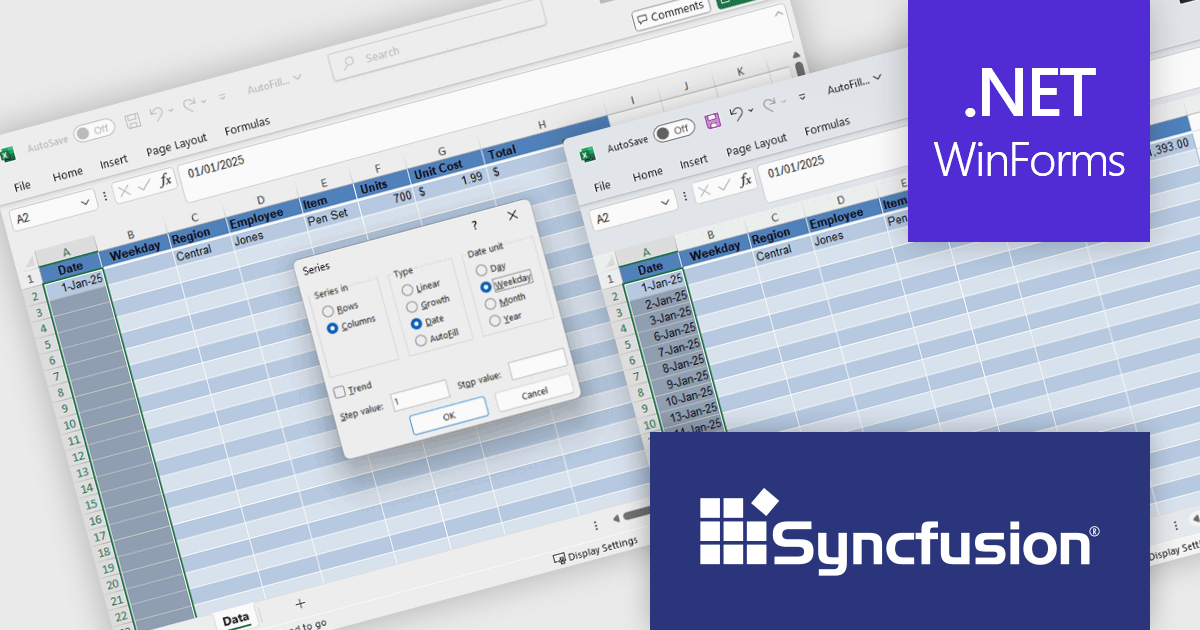Add a new sheet with plus icon
This screenshot has width=1200, height=630.
(300, 603)
